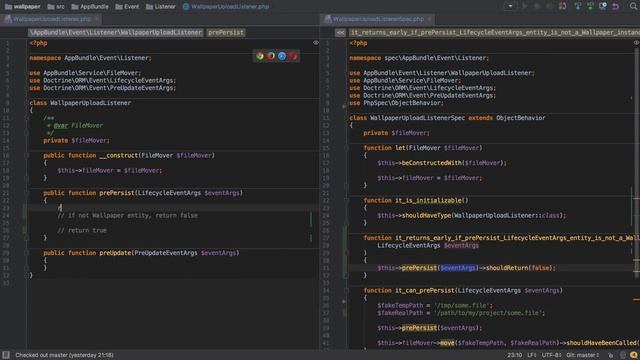Click the green VCS Commit icon
The width and height of the screenshot is (640, 360).
pyautogui.click(x=590, y=6)
